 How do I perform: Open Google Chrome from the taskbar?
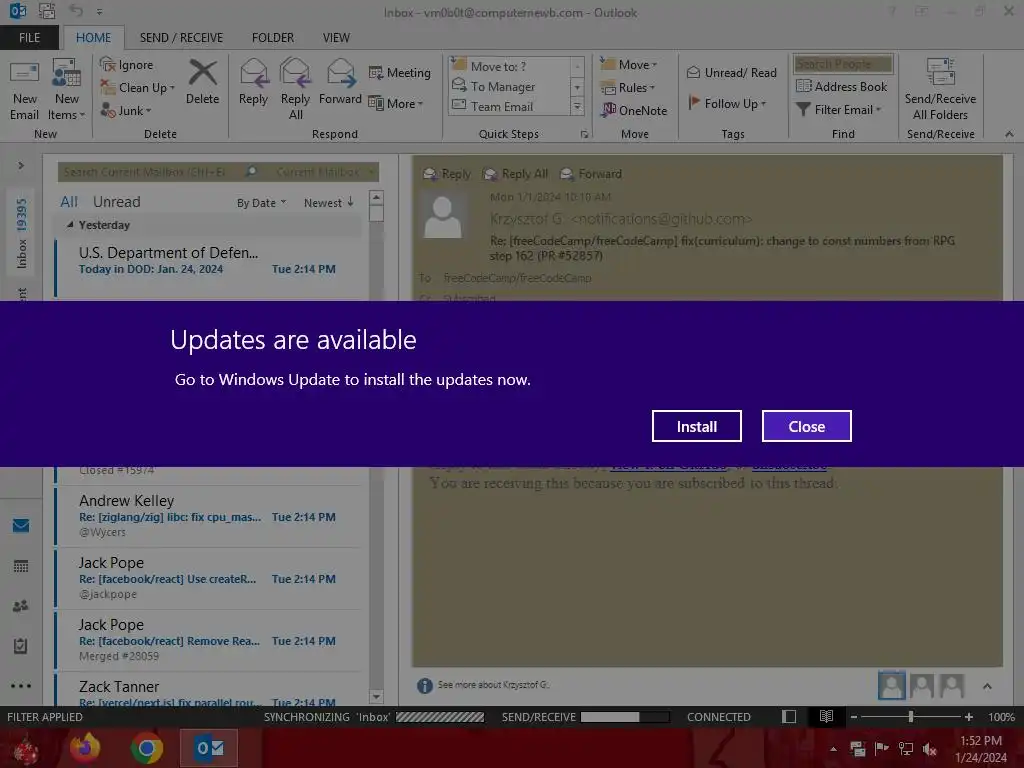(147, 748)
